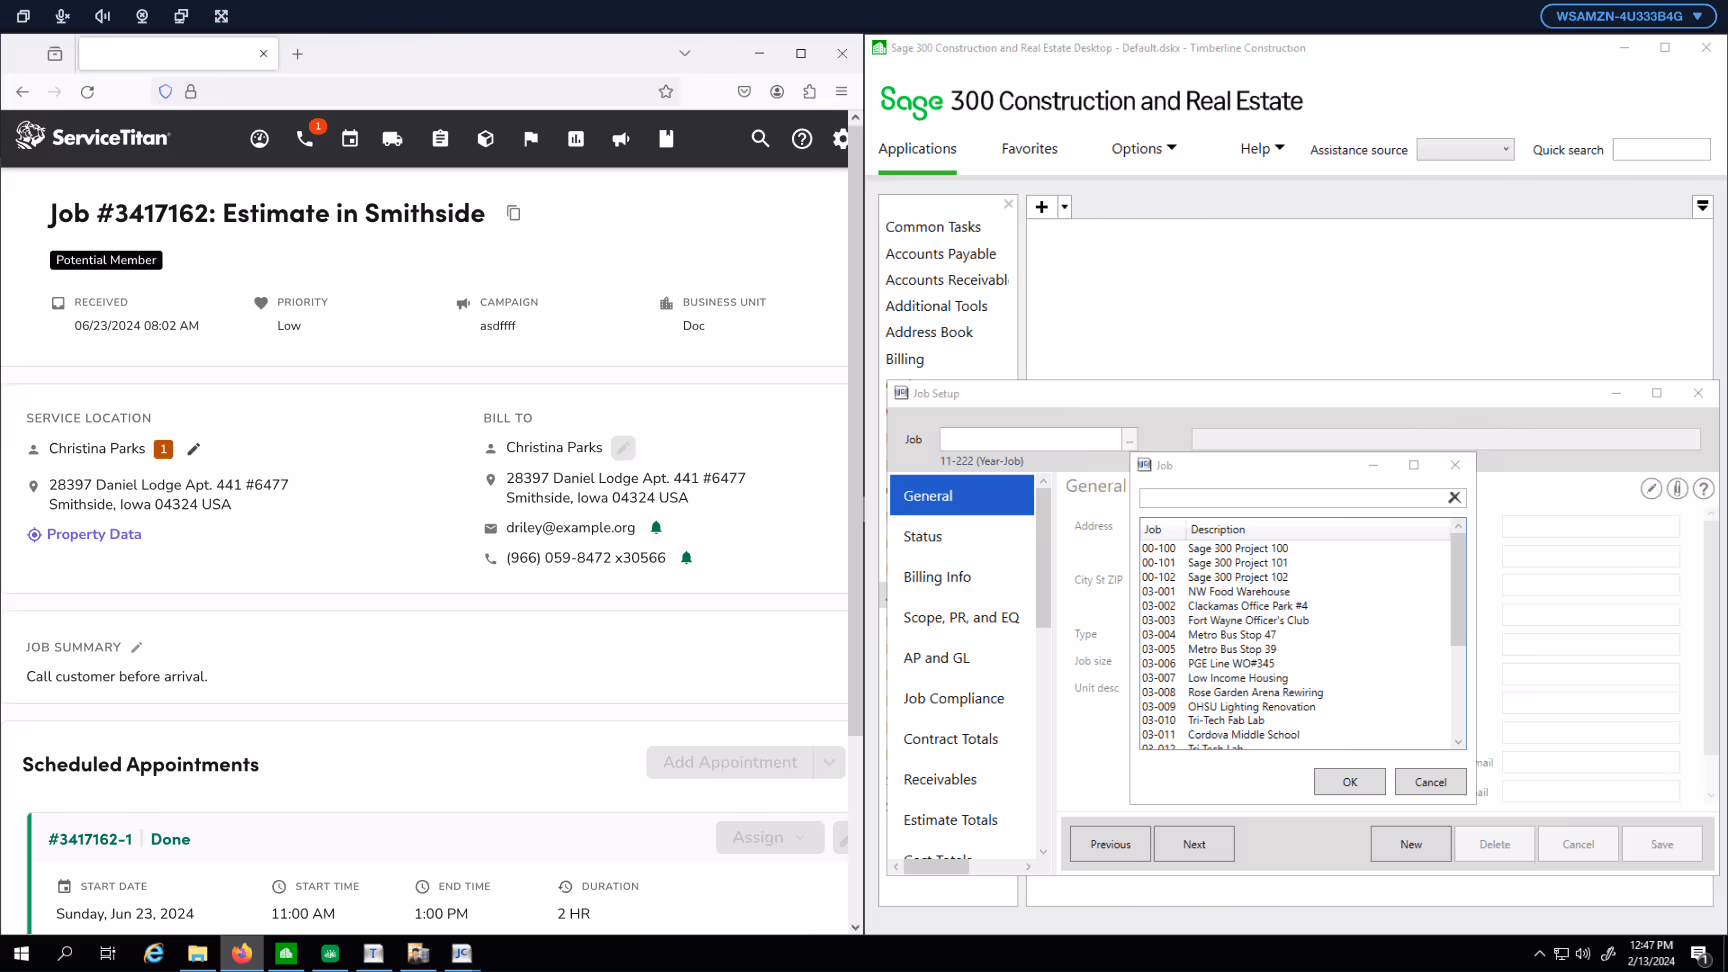
Task: Open the ServiceTitan dashboard gauge icon
Action: pyautogui.click(x=260, y=139)
